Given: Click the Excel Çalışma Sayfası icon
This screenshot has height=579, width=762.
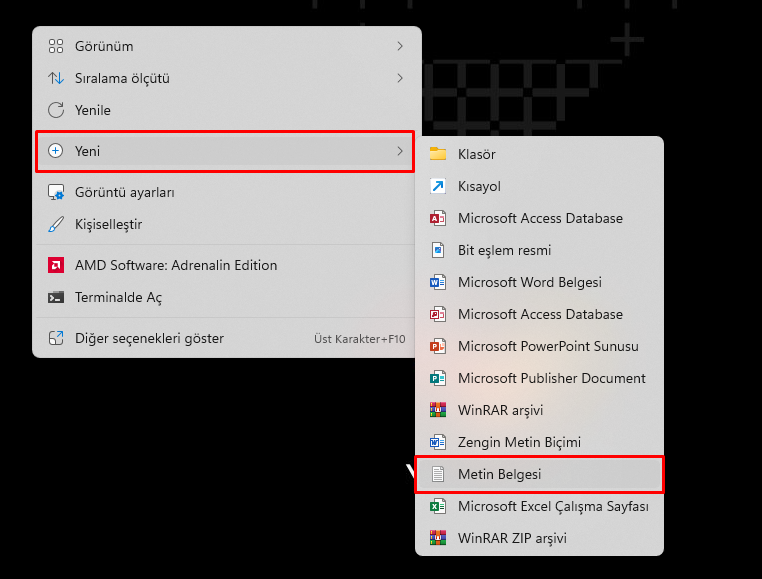Looking at the screenshot, I should (437, 506).
